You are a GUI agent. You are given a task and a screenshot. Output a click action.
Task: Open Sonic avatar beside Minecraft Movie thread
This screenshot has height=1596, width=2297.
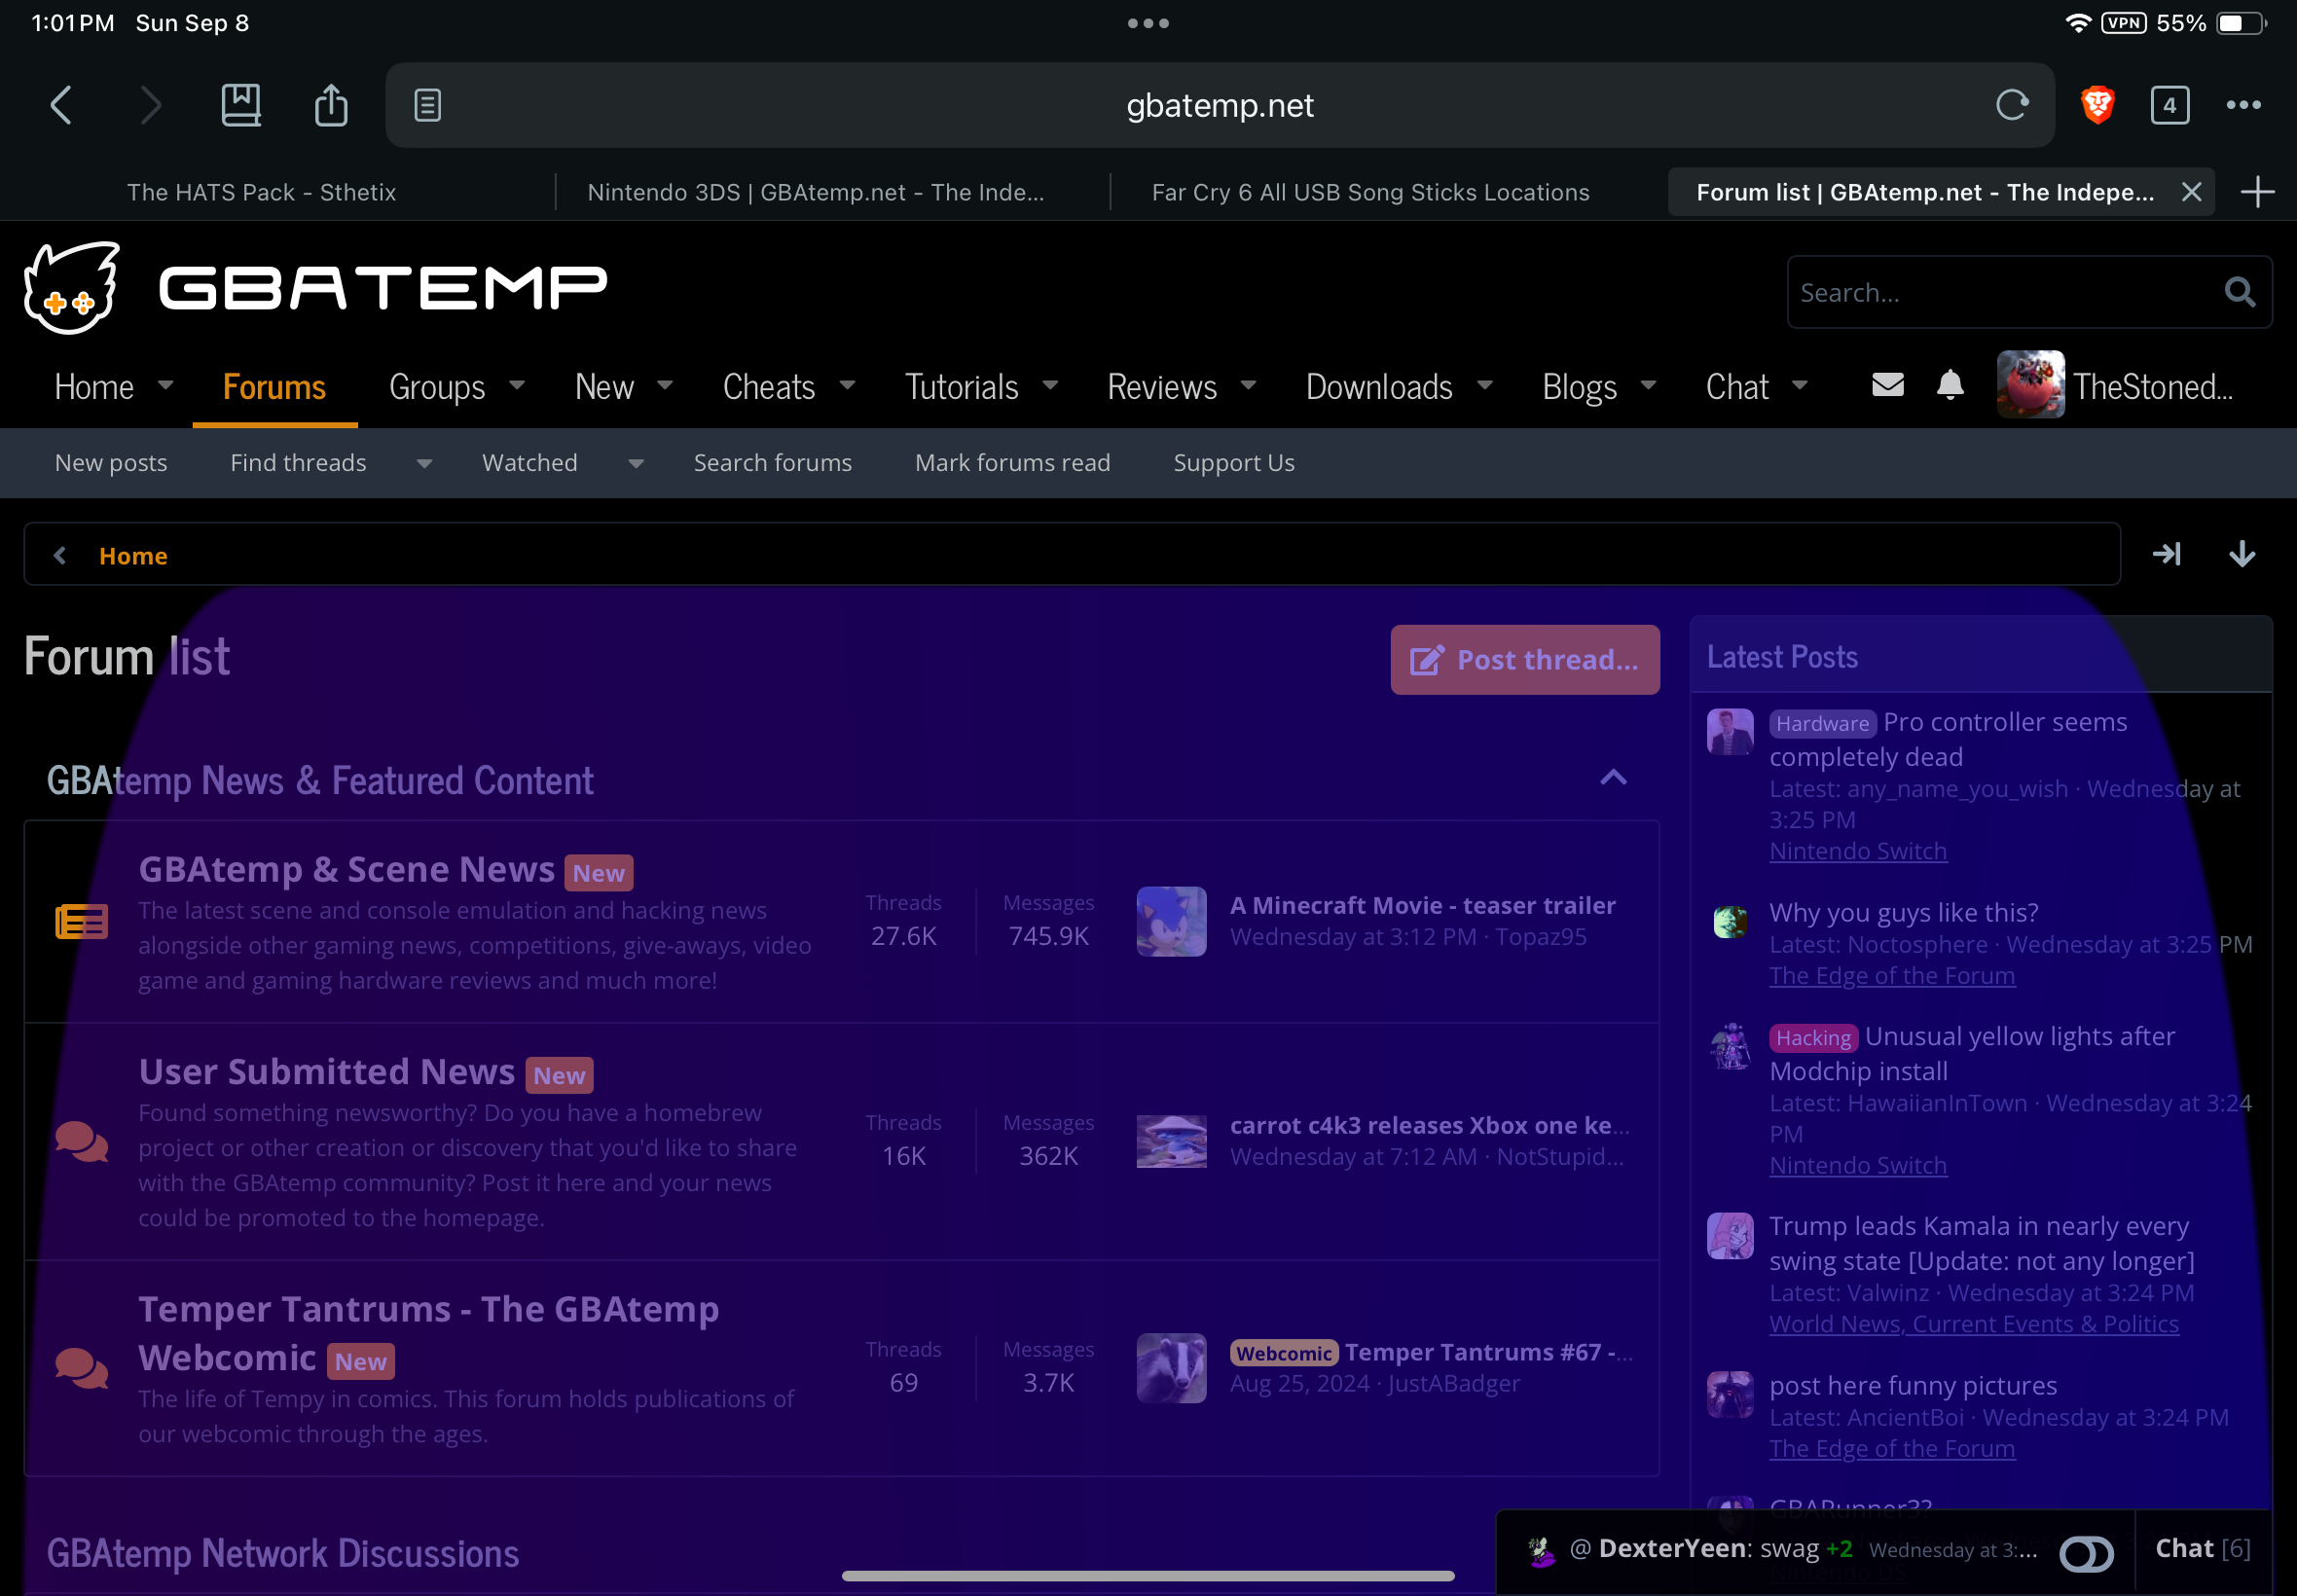coord(1172,921)
